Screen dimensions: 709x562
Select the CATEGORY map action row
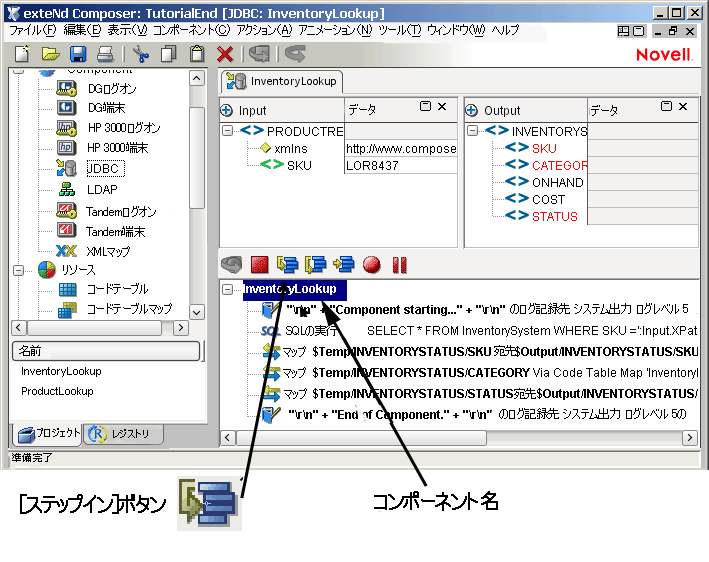point(480,373)
